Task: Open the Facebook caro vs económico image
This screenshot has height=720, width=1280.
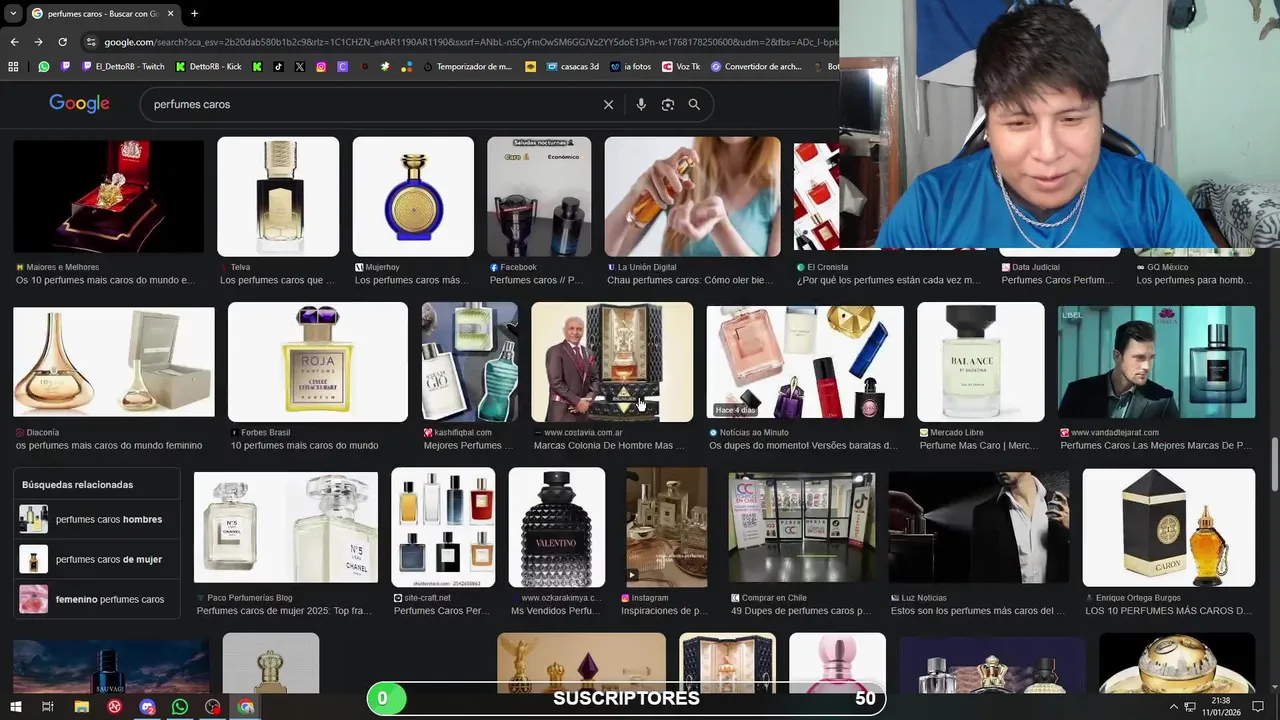Action: pos(539,196)
